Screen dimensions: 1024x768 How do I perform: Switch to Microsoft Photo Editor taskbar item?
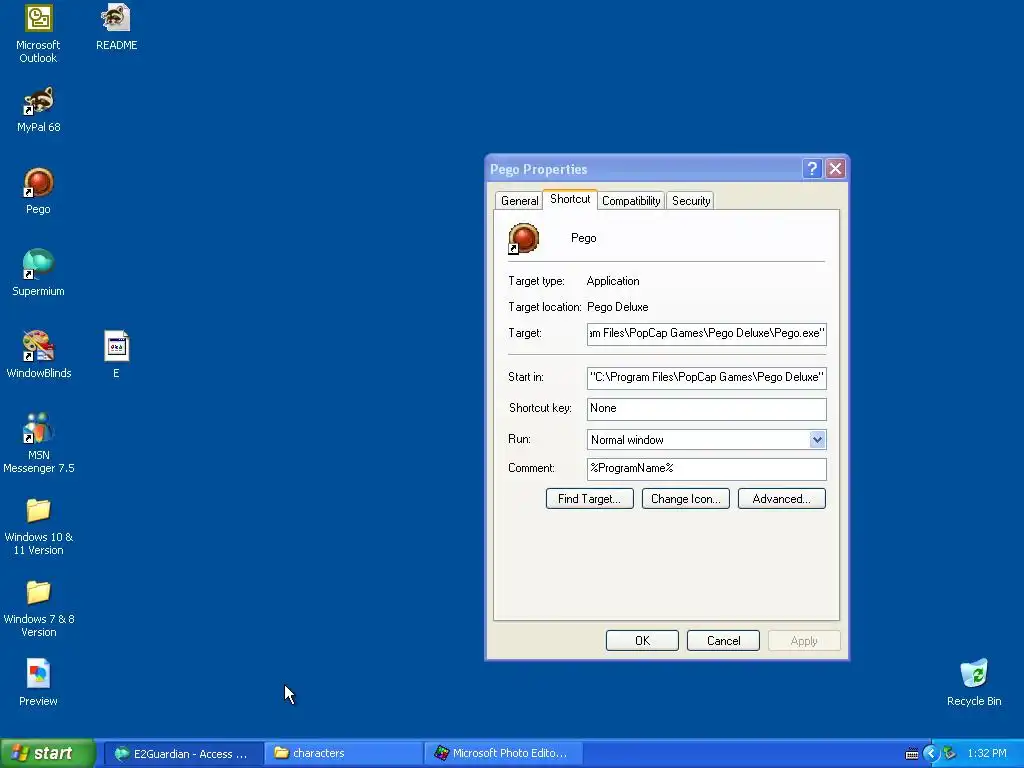tap(504, 754)
